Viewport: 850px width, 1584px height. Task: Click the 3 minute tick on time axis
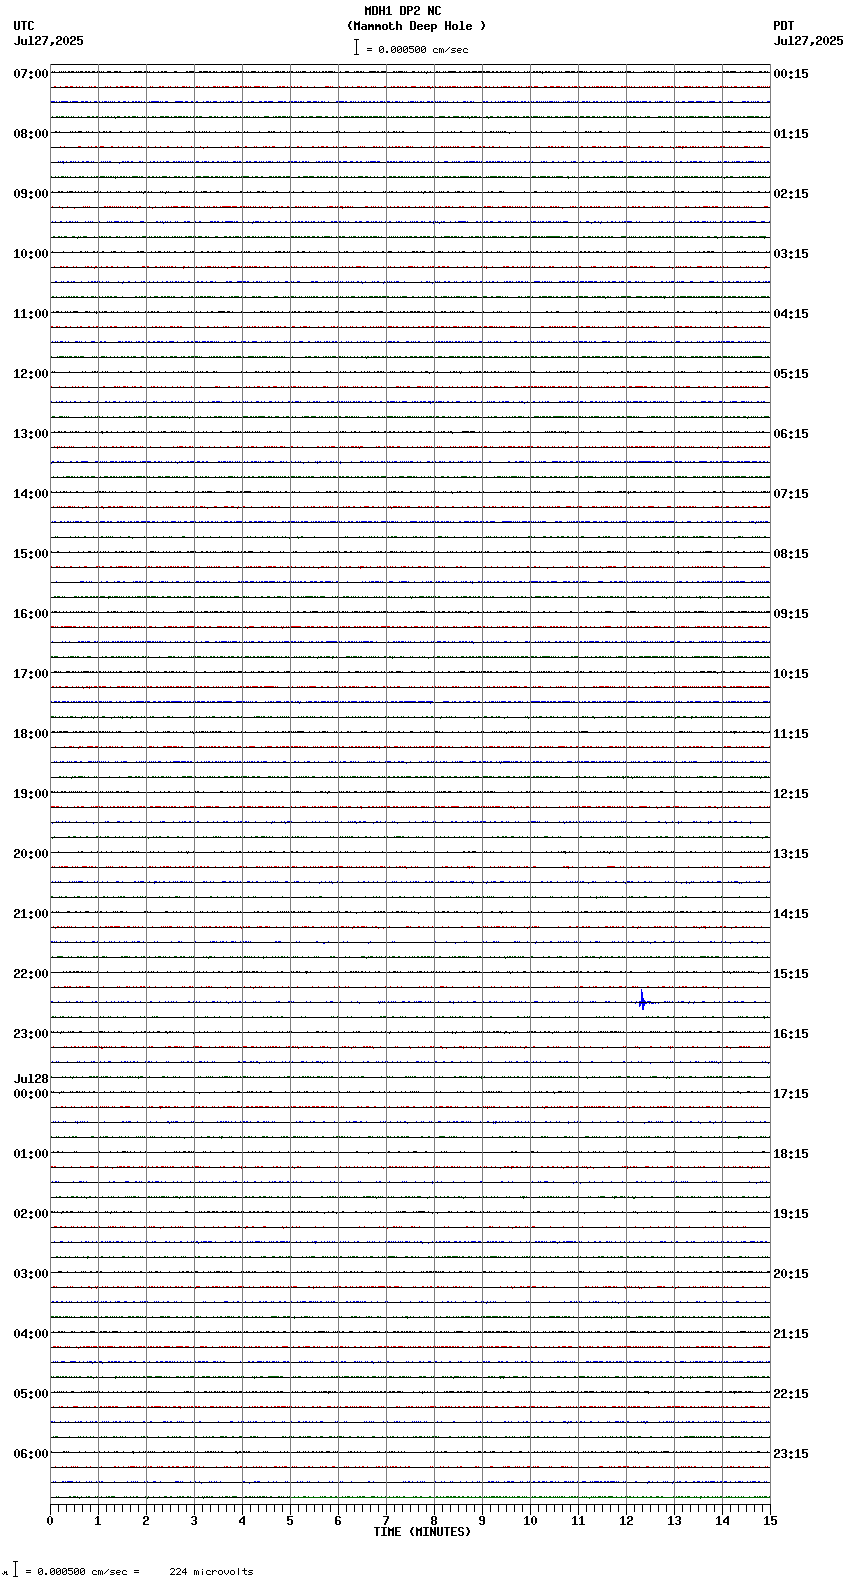[x=194, y=1521]
